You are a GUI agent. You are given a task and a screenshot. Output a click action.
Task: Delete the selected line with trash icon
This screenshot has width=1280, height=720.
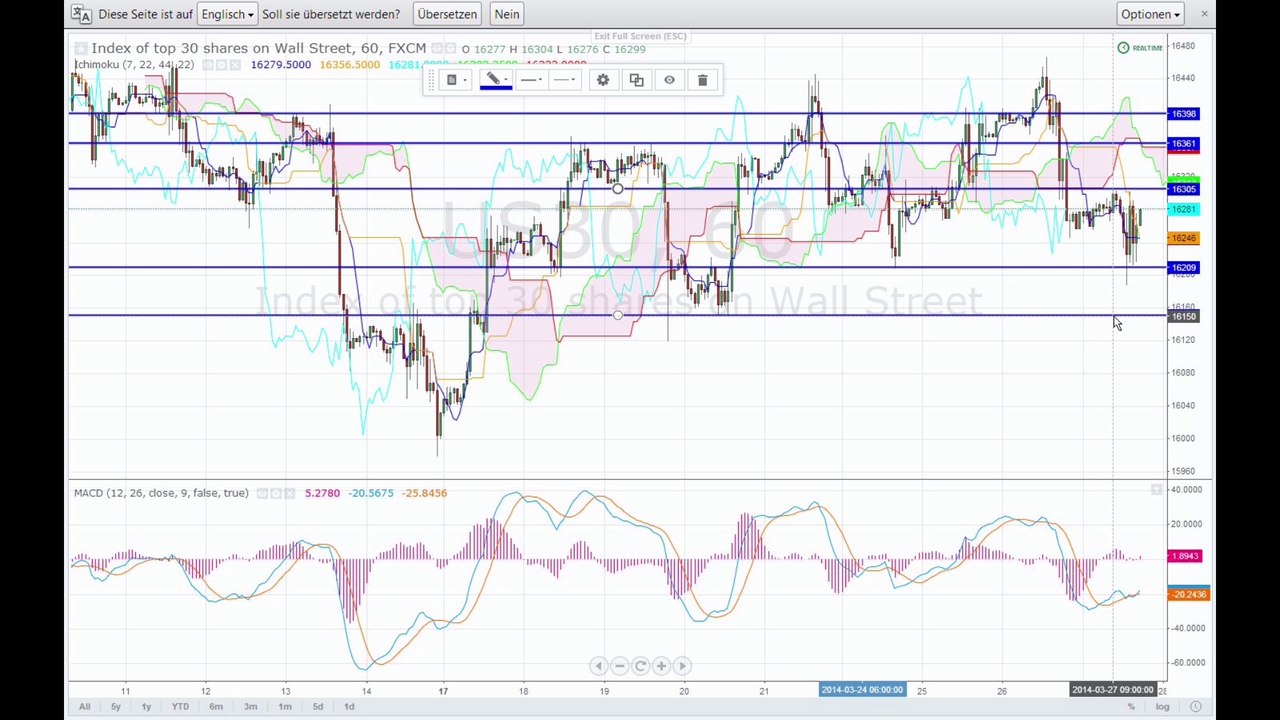(x=702, y=80)
